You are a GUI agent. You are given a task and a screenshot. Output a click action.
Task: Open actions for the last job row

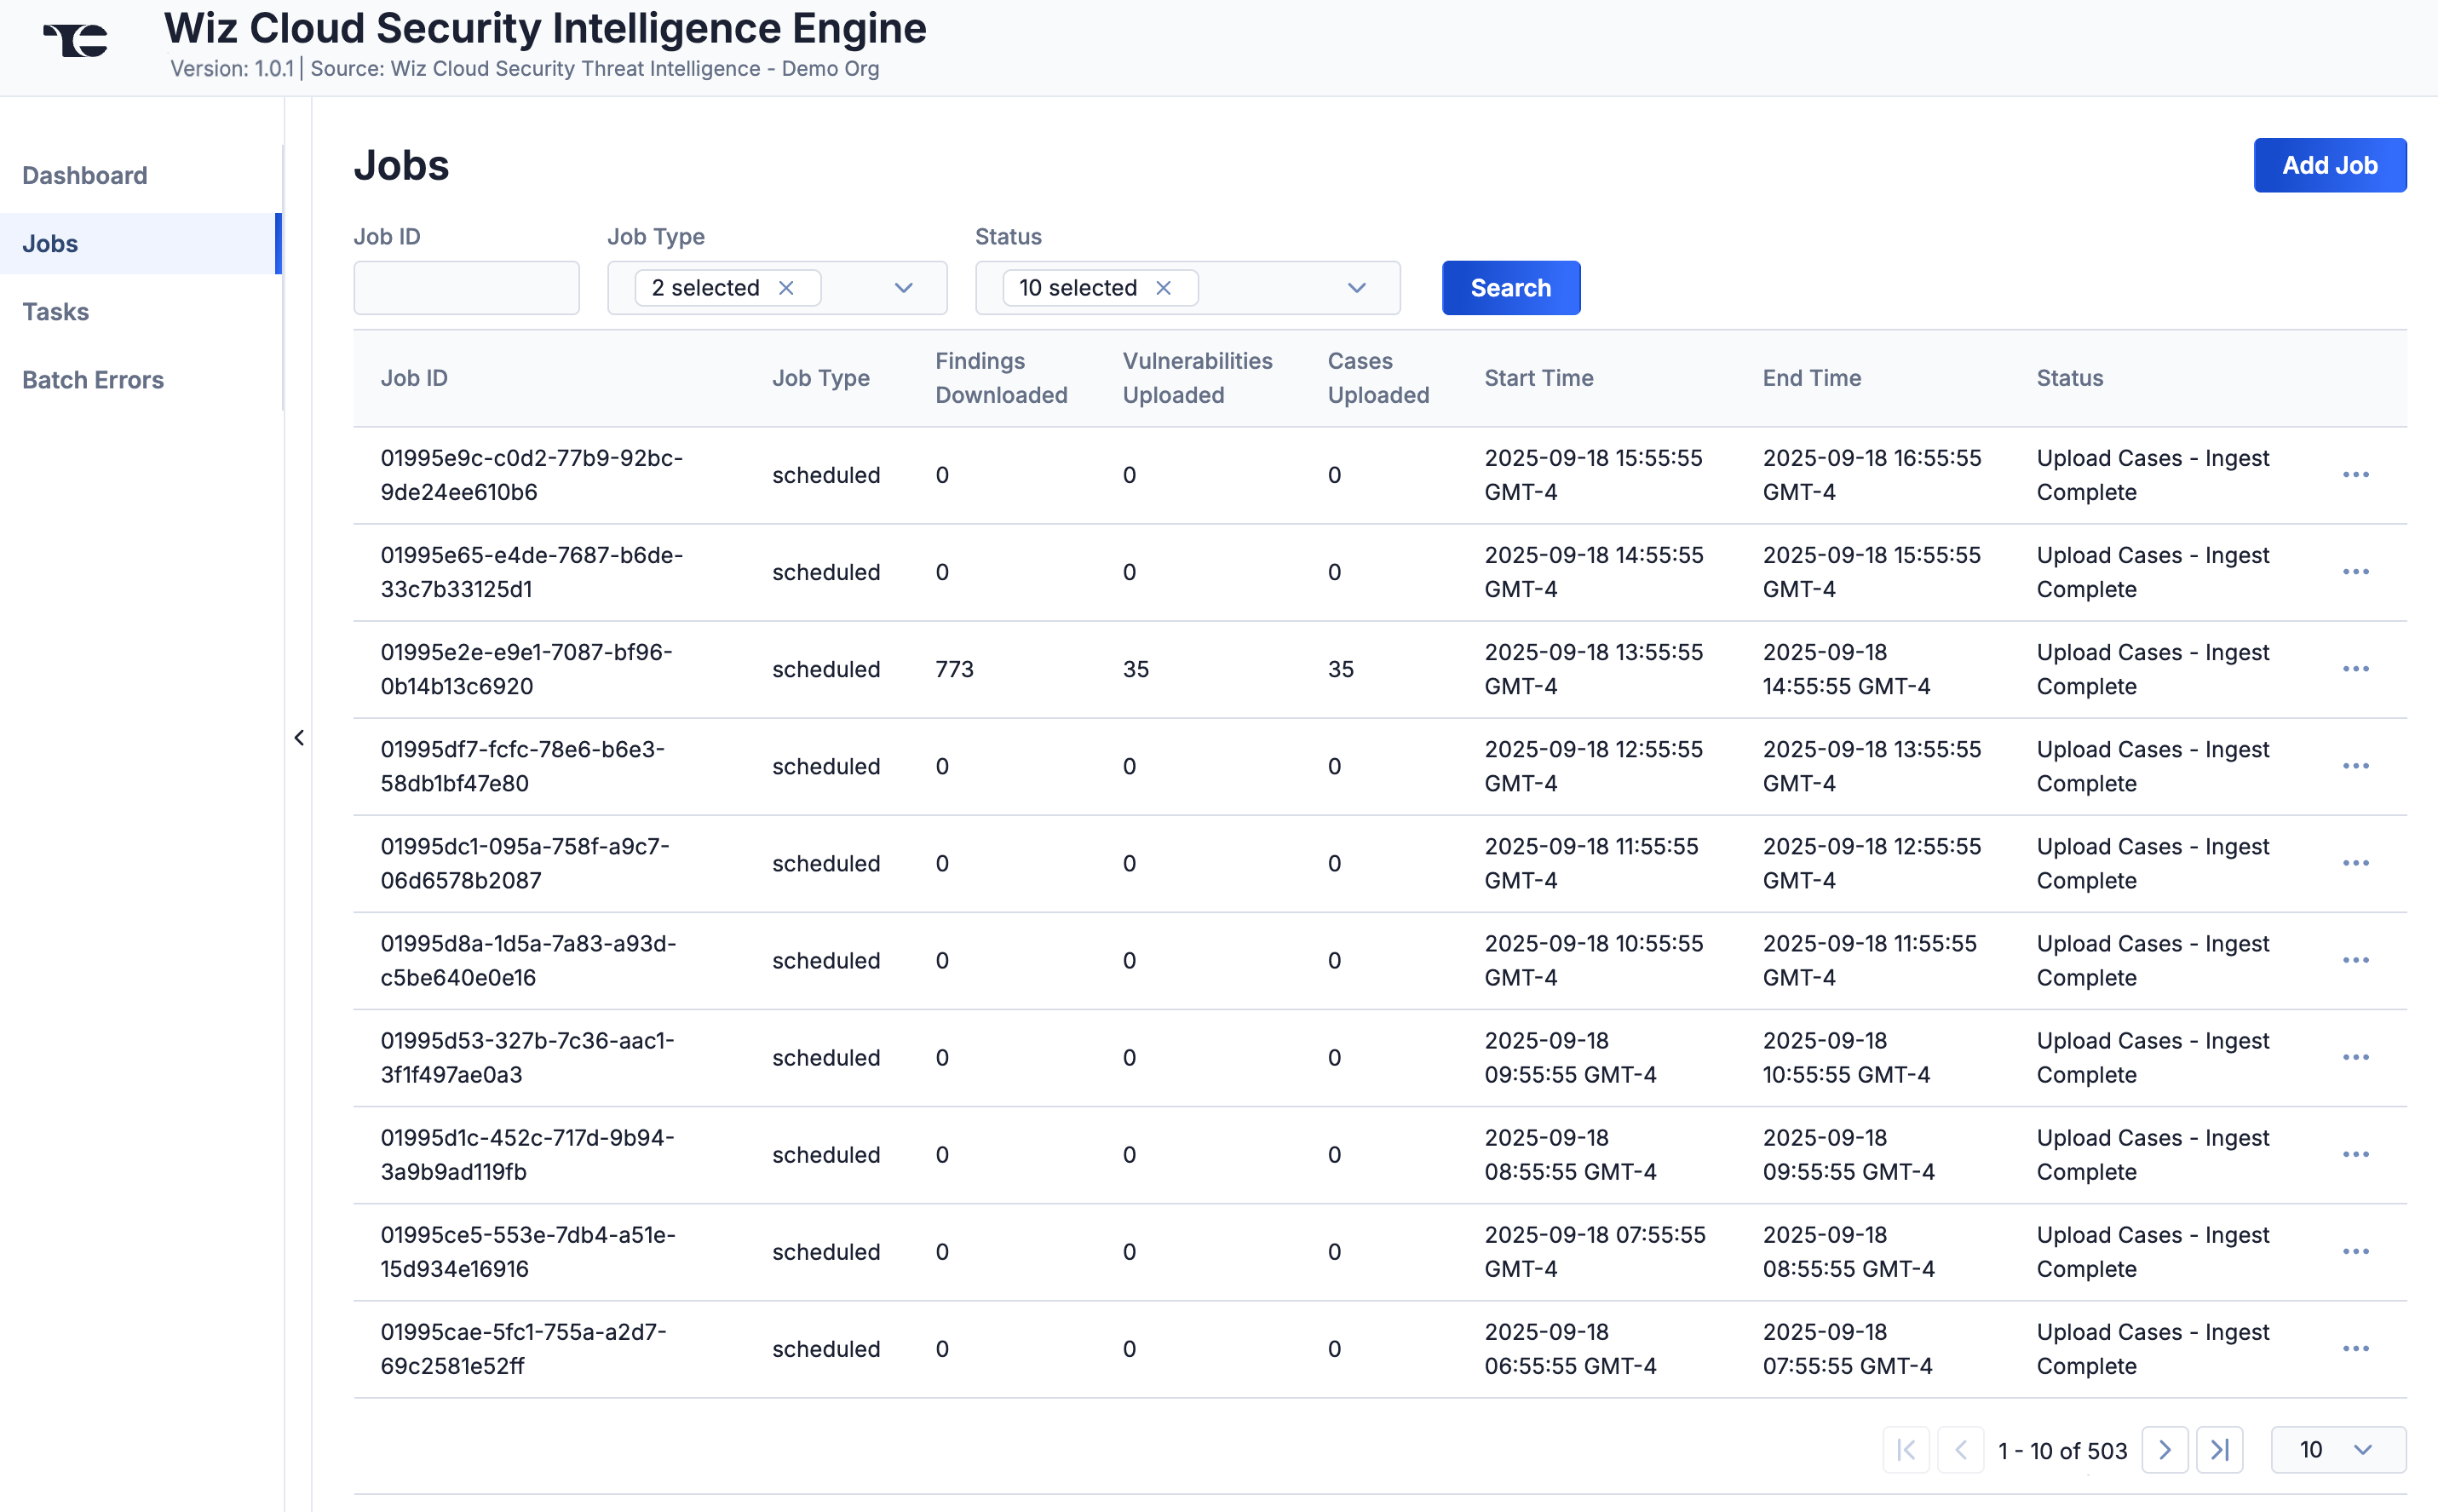pos(2358,1348)
